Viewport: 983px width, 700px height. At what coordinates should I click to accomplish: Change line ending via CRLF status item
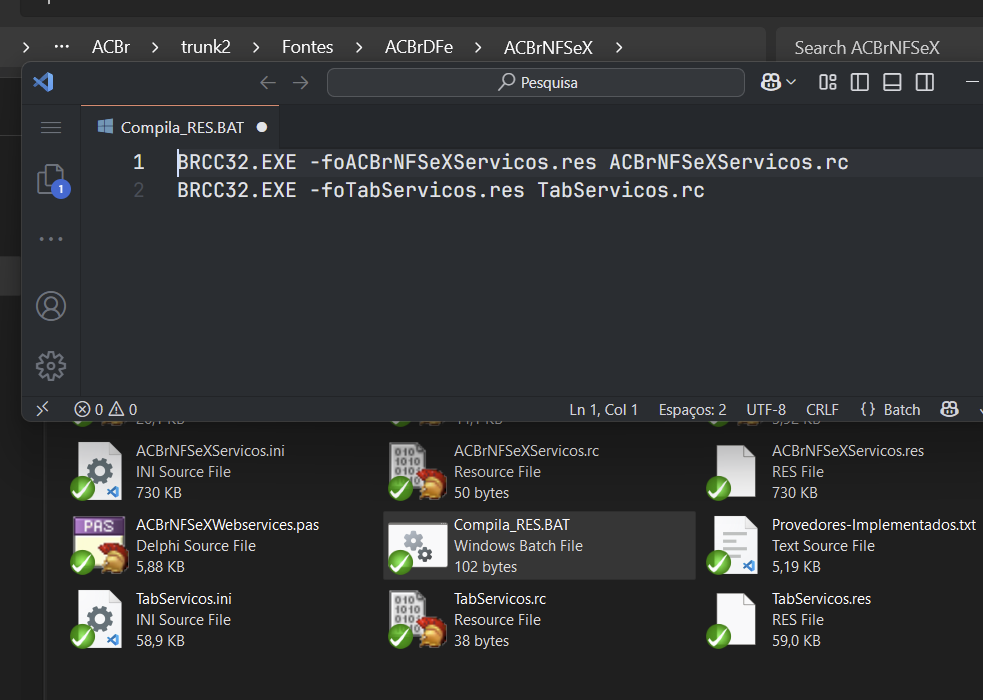[x=822, y=410]
